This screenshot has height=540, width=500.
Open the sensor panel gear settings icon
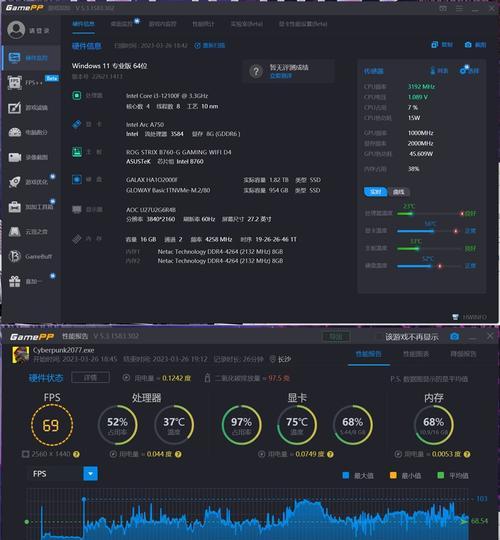(464, 70)
